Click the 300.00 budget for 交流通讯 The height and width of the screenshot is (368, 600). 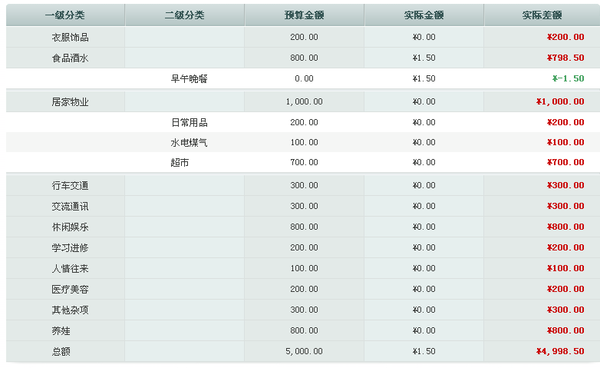(304, 206)
